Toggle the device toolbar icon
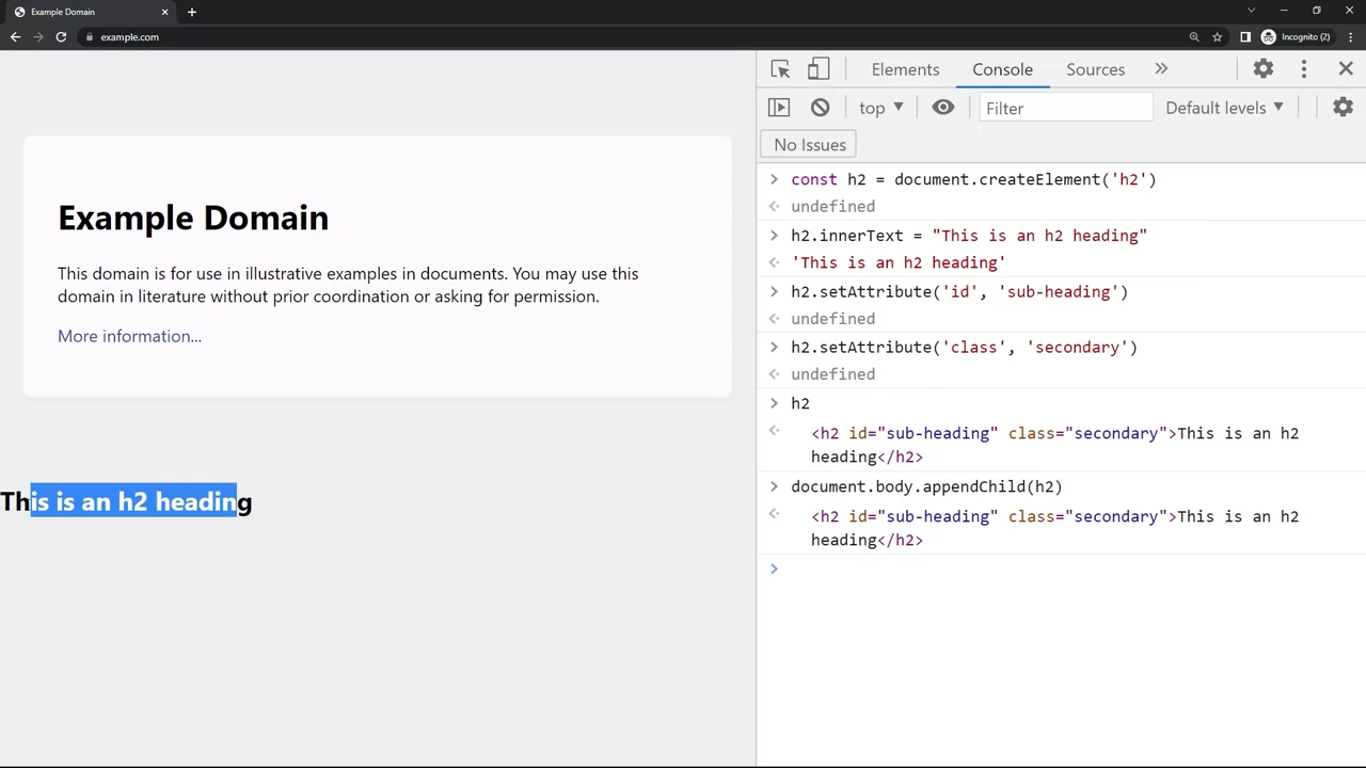This screenshot has width=1366, height=768. point(818,69)
